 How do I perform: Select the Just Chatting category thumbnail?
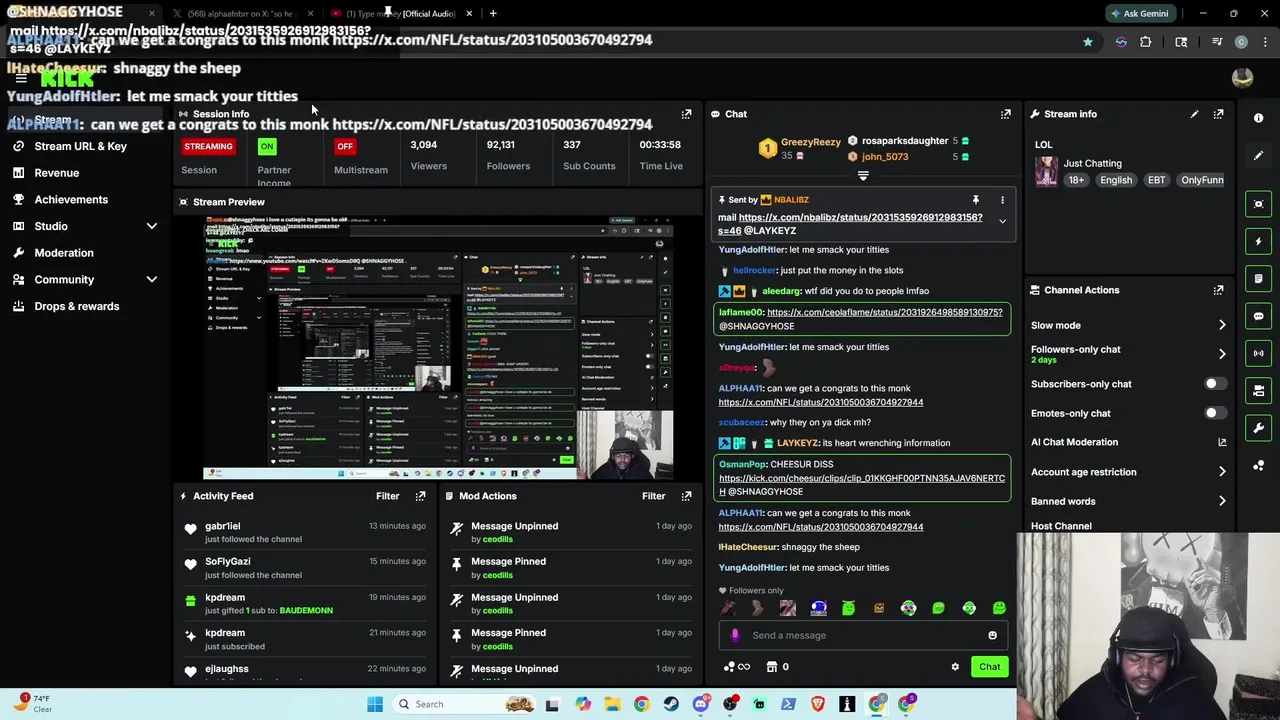(x=1046, y=171)
